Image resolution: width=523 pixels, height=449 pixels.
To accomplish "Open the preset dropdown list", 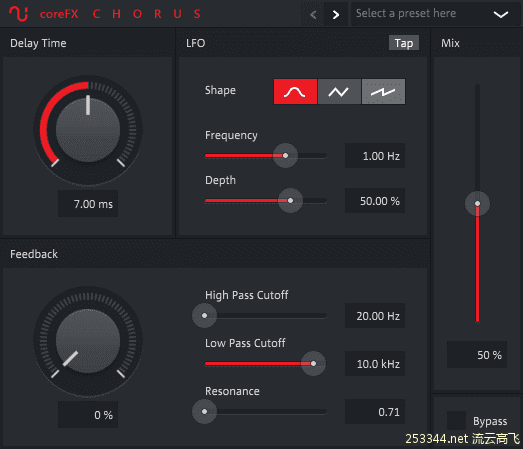I will click(435, 14).
